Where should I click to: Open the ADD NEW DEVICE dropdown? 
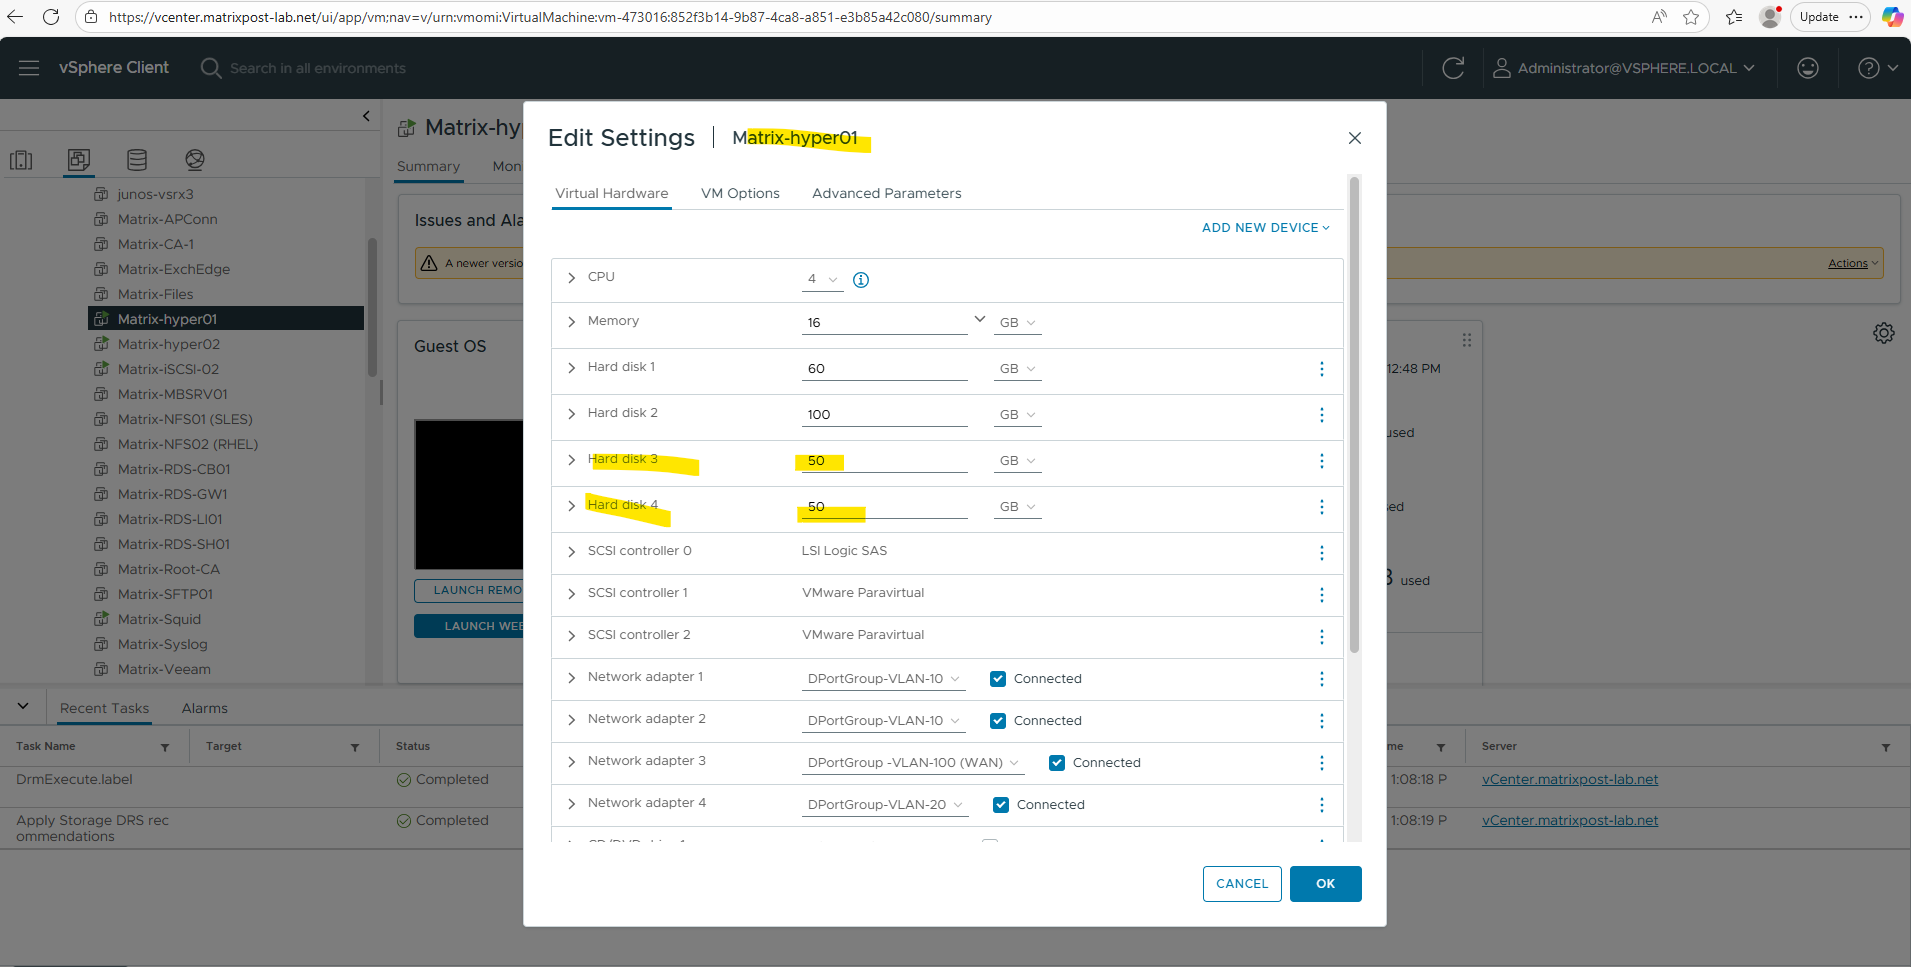point(1266,228)
